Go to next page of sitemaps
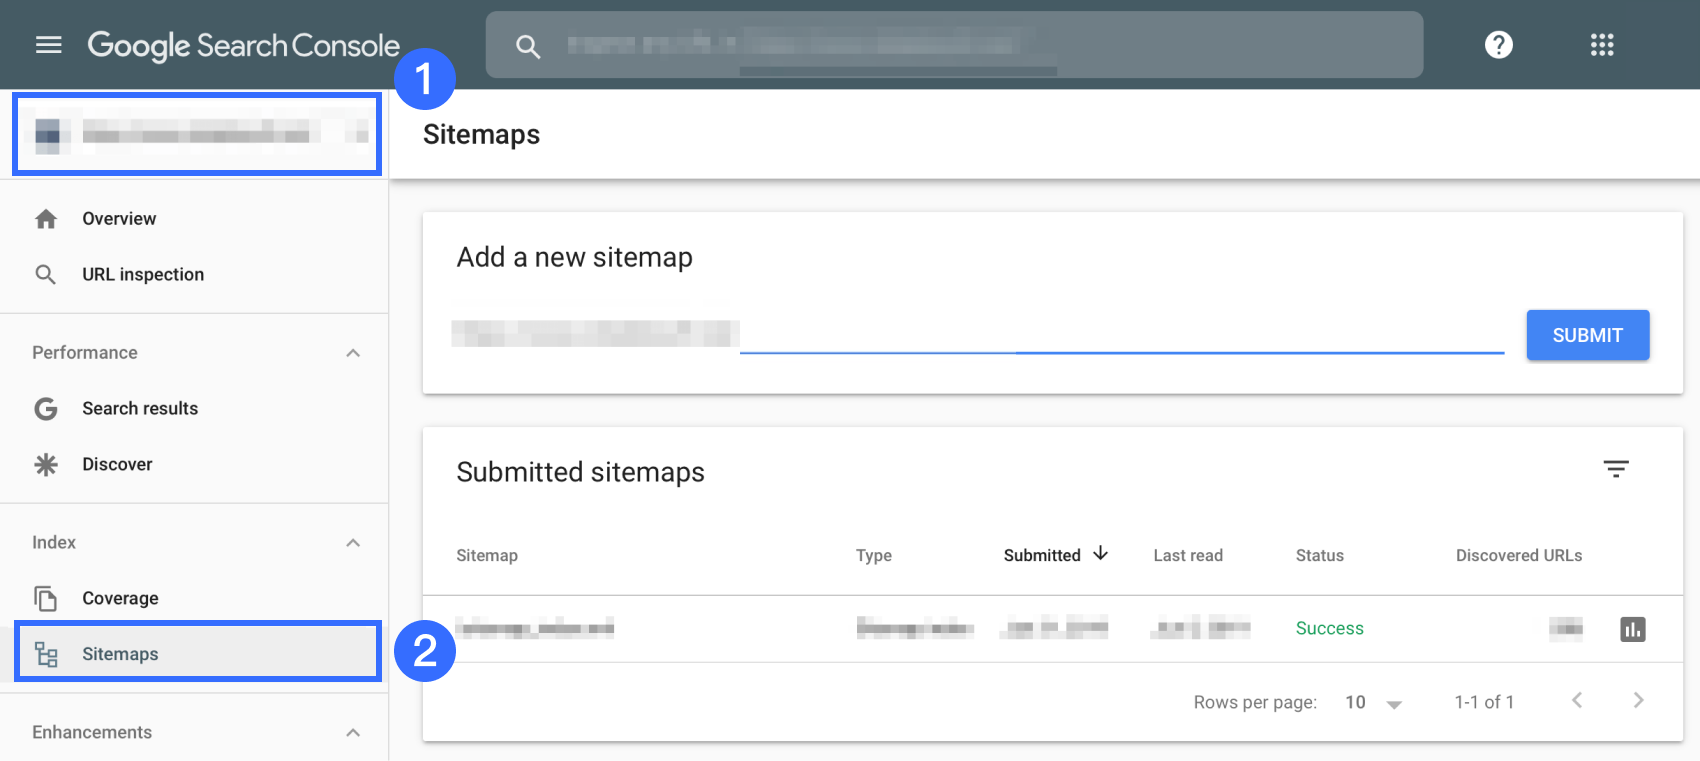Viewport: 1700px width, 761px height. [1638, 701]
